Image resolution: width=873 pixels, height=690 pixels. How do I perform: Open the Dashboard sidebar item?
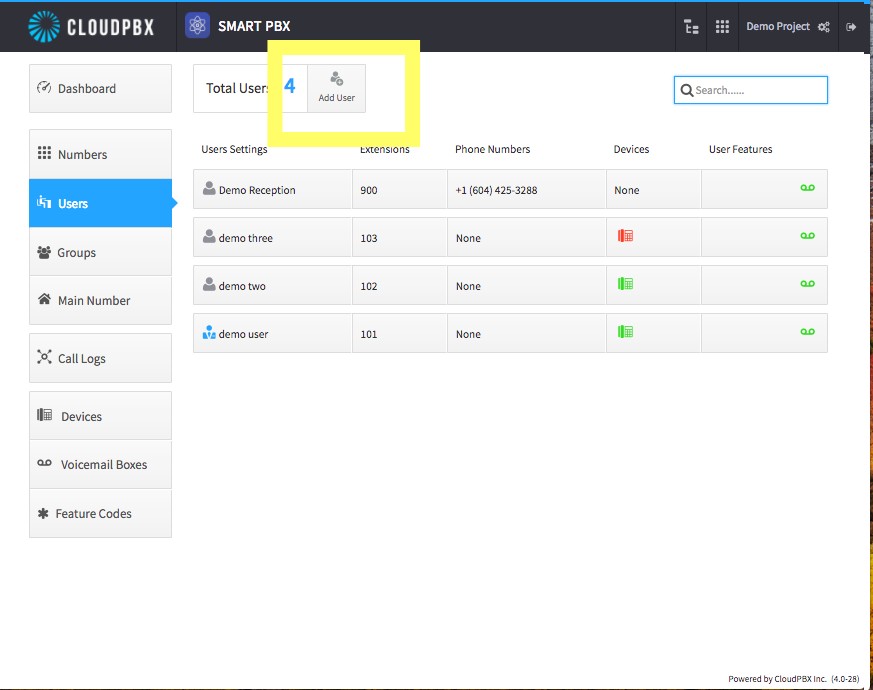tap(100, 89)
